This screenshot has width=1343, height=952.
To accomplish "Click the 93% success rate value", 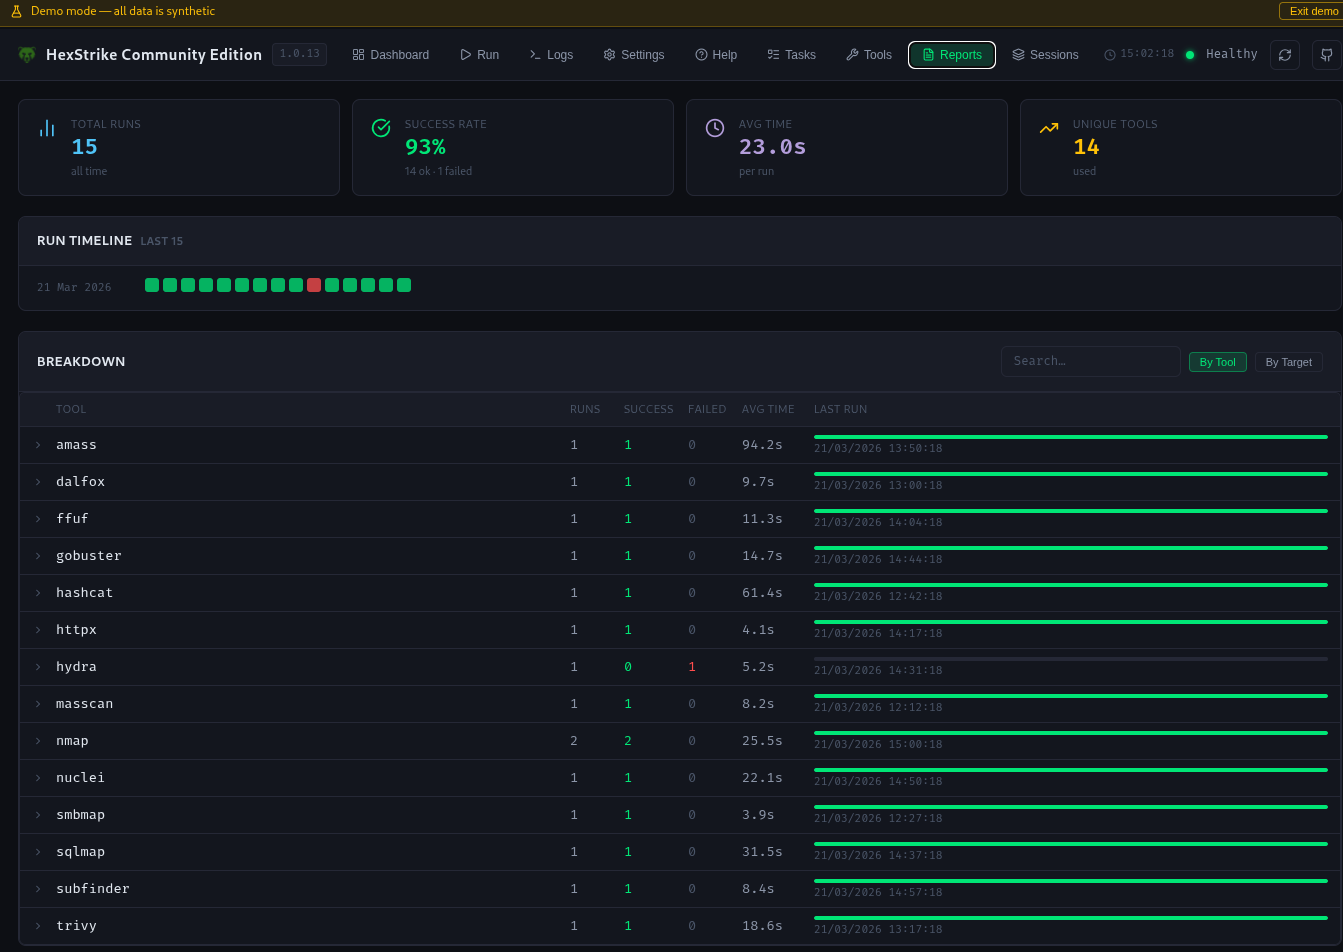I will click(425, 147).
